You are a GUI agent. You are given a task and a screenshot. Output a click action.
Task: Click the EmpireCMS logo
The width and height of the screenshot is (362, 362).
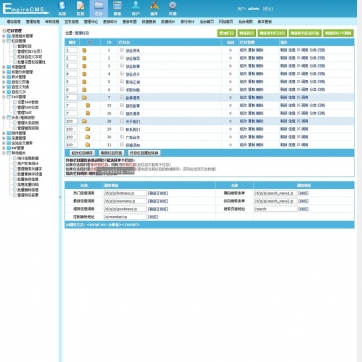click(25, 8)
